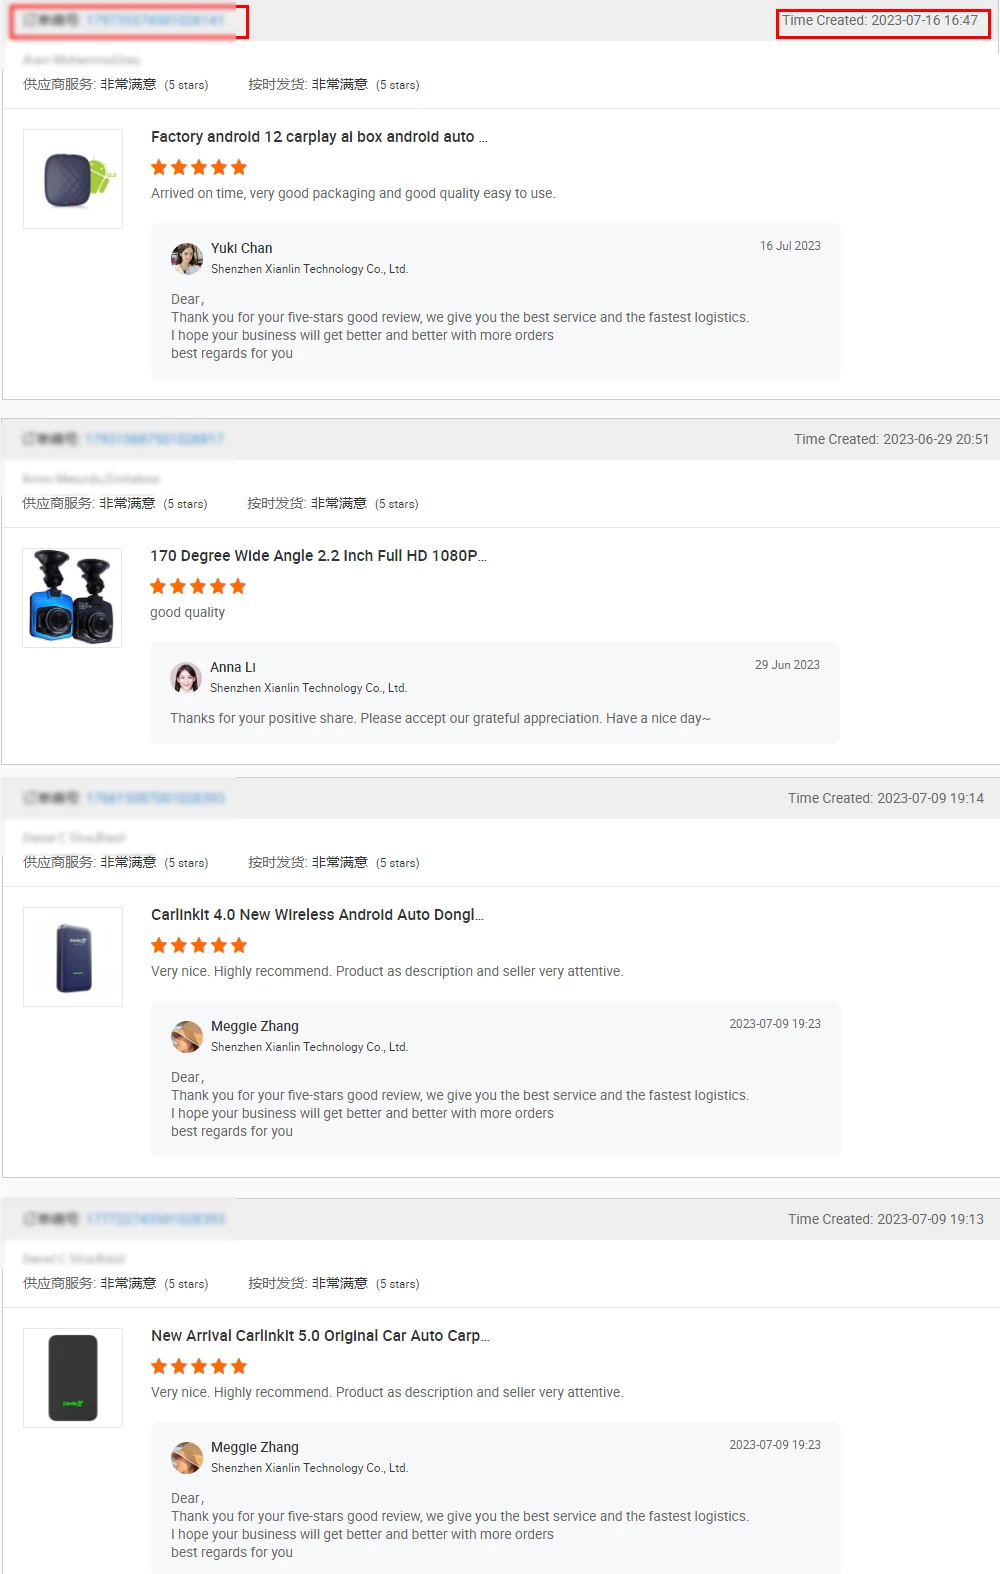Click Yuki Chan's profile avatar

tap(187, 258)
